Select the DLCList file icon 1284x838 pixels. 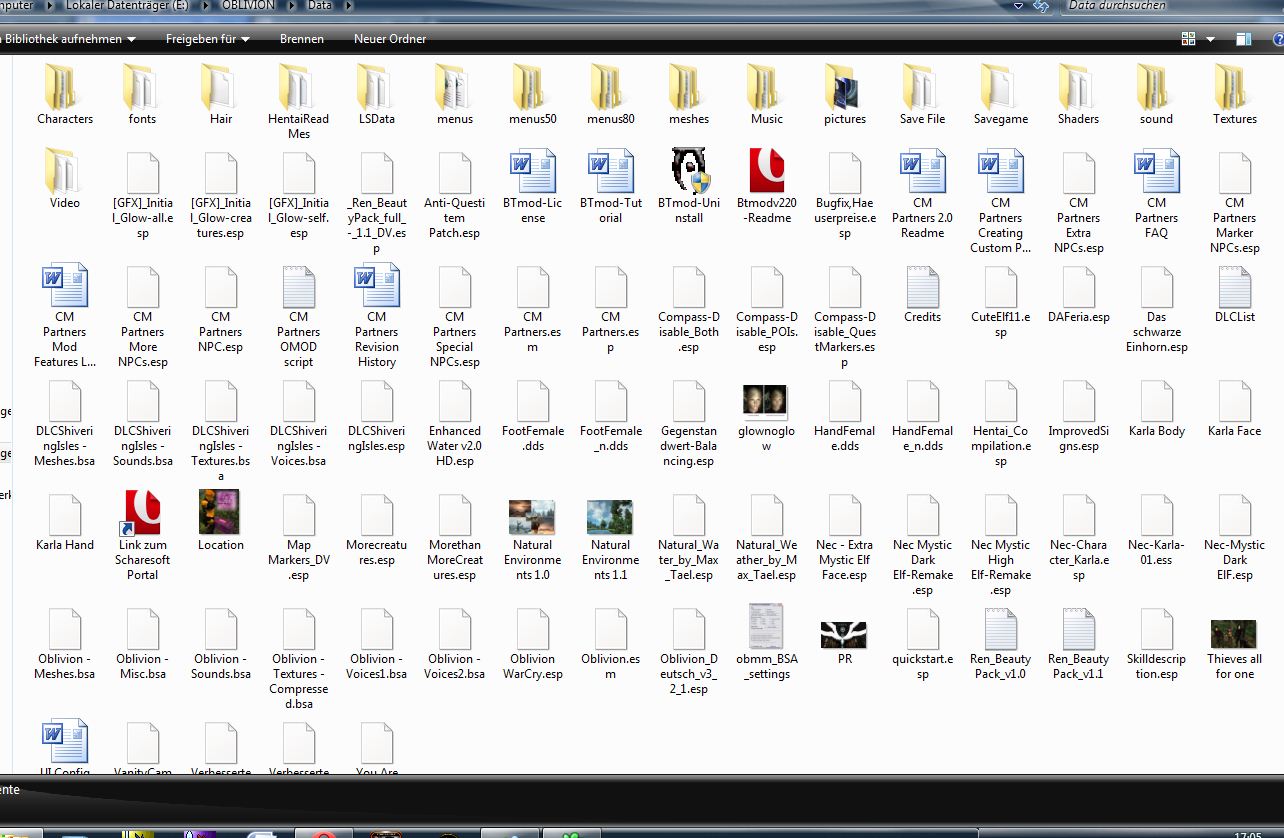coord(1234,287)
